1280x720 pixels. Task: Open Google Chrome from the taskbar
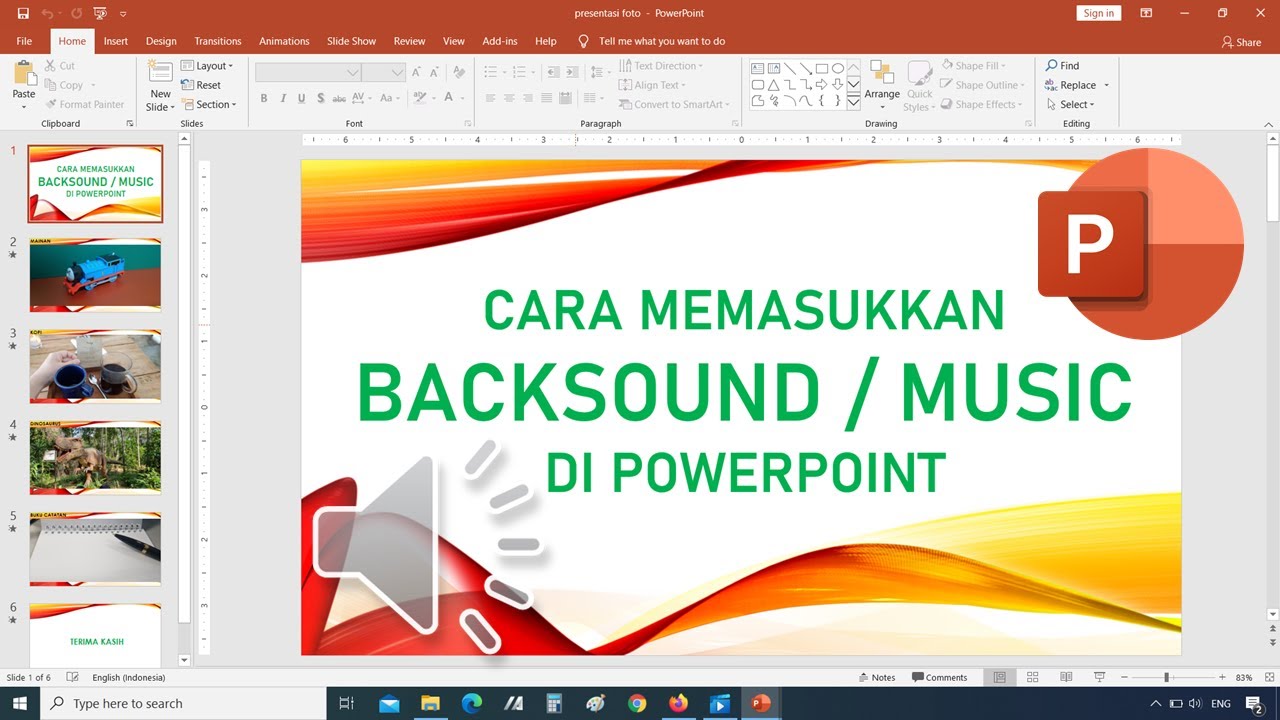click(637, 703)
